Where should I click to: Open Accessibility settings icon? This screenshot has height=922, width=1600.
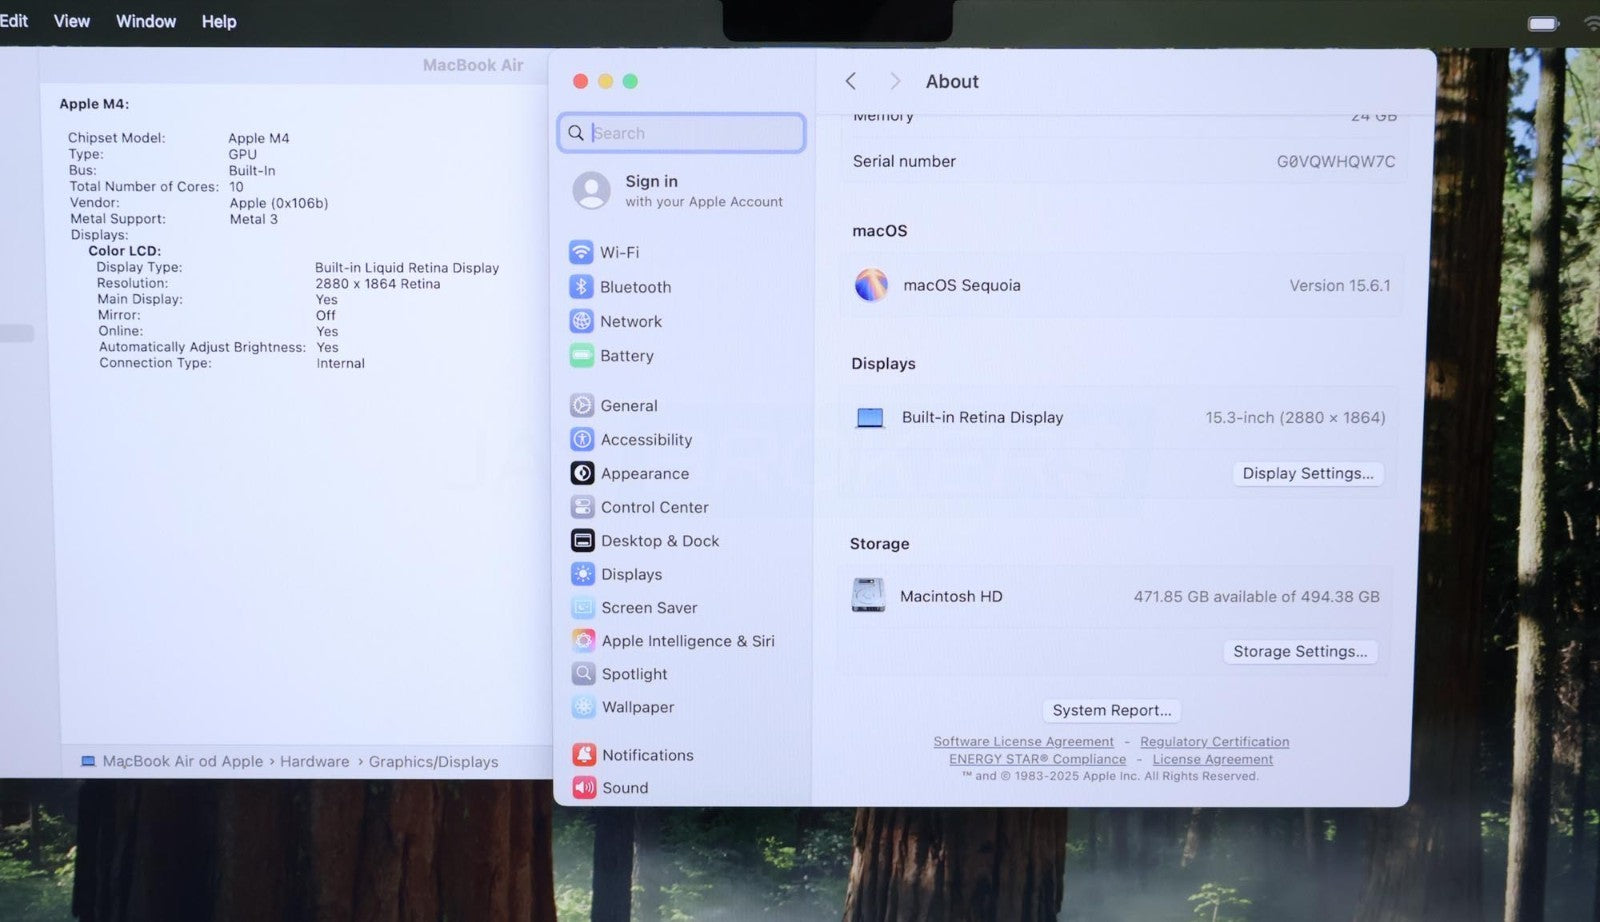(x=582, y=439)
